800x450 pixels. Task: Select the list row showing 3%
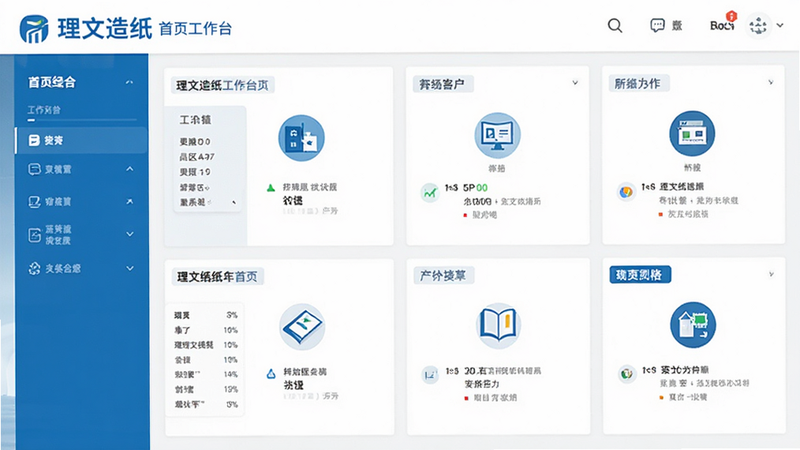coord(206,315)
